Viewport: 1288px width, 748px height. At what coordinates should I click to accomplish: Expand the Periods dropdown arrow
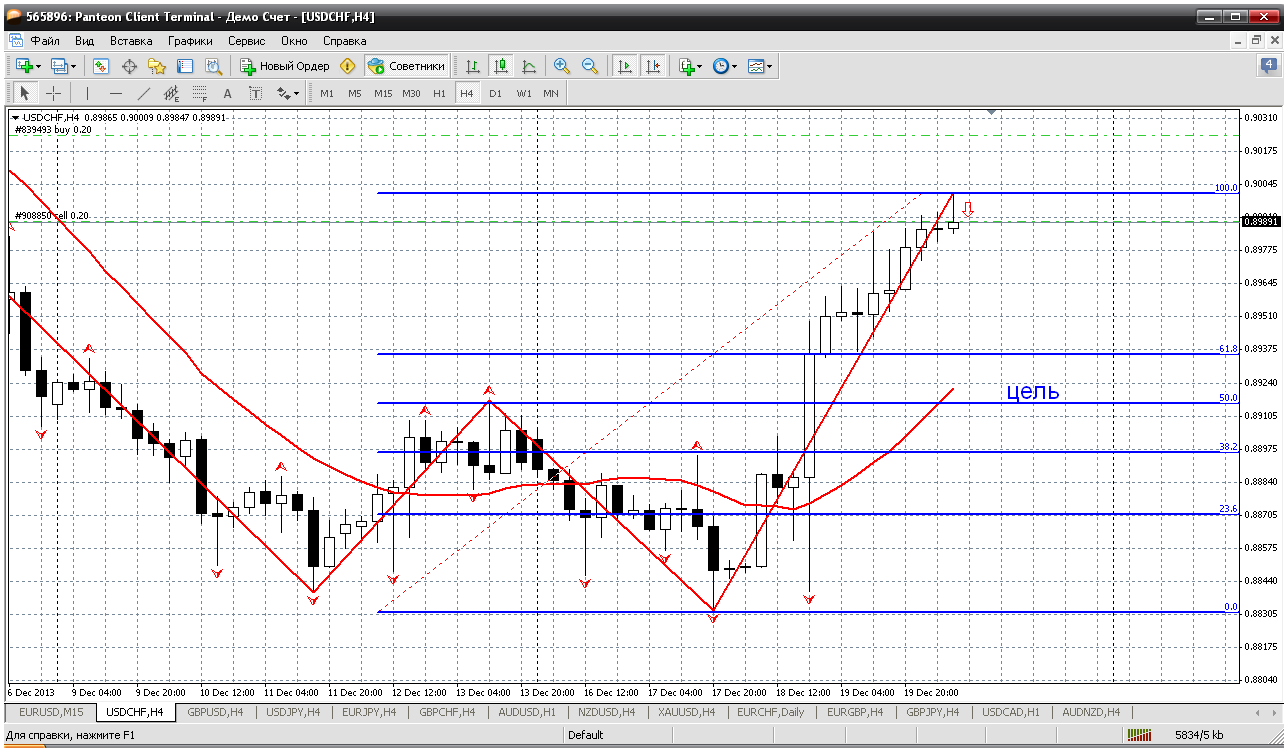point(734,66)
